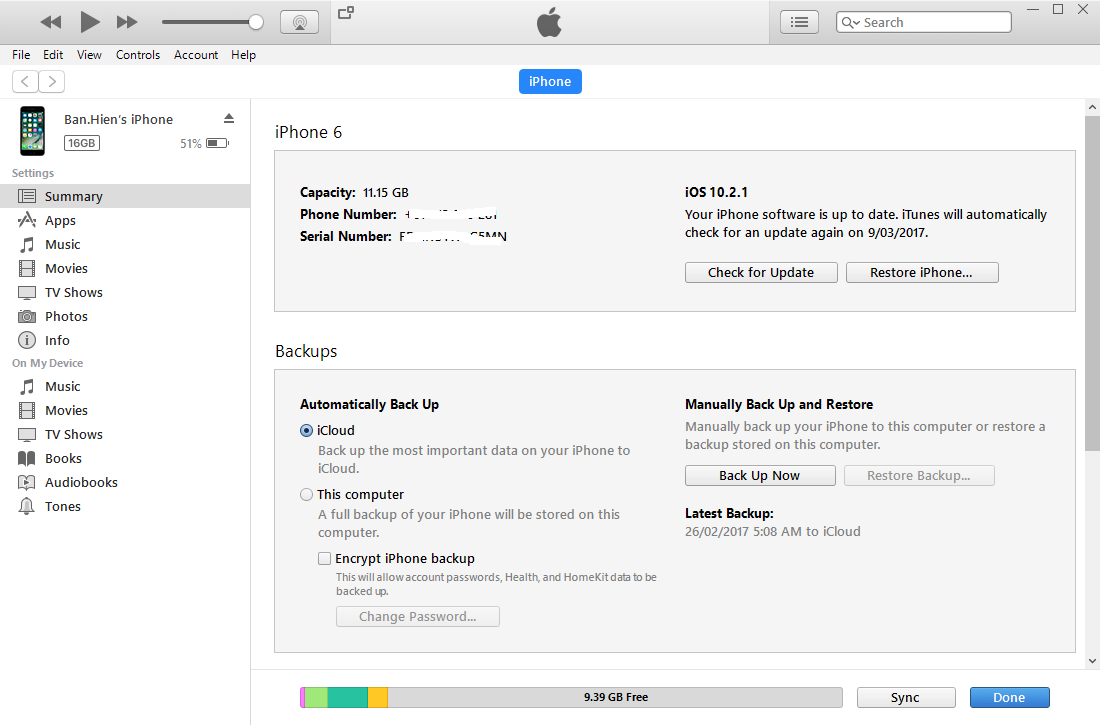Open Audiobooks under On My Device
The width and height of the screenshot is (1100, 725).
[x=125, y=482]
